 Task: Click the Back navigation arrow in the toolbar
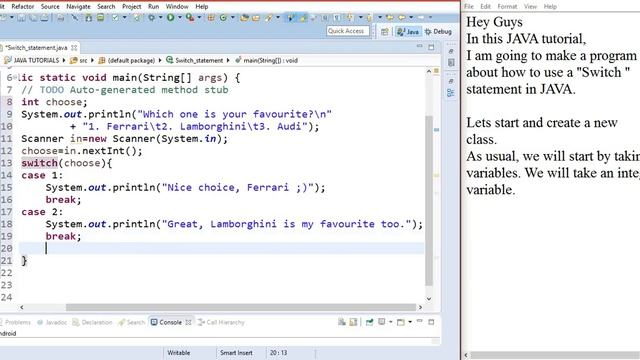tap(402, 18)
